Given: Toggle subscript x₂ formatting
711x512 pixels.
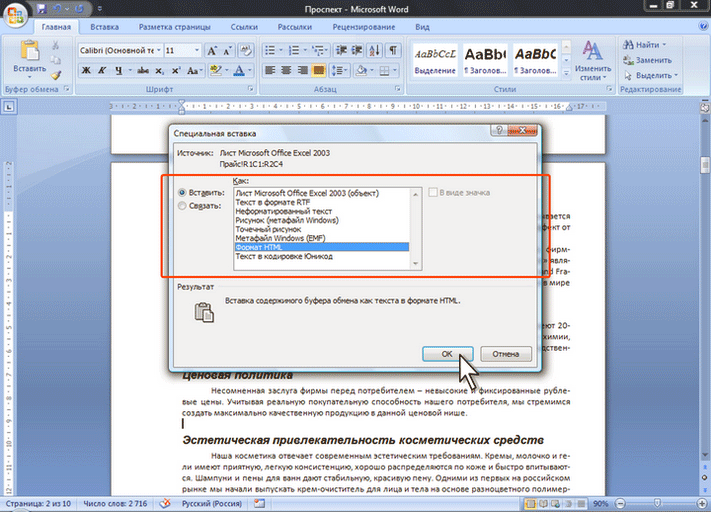Looking at the screenshot, I should click(x=159, y=70).
